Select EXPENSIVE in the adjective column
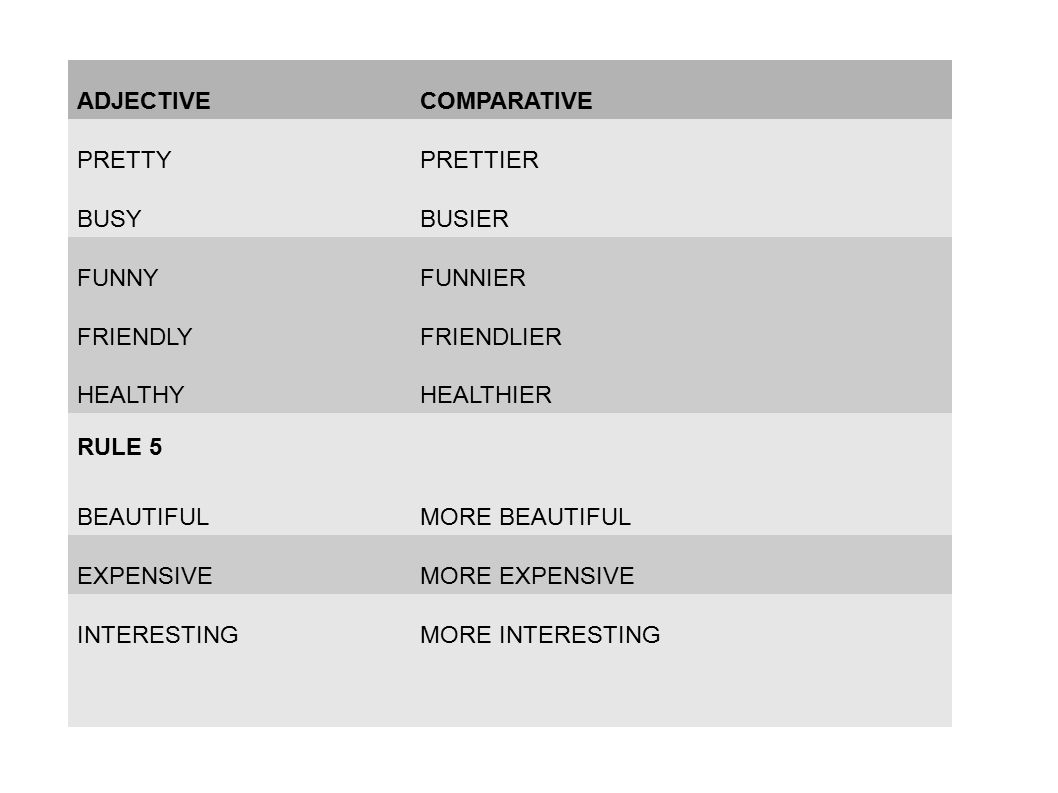Image resolution: width=1058 pixels, height=793 pixels. coord(144,576)
